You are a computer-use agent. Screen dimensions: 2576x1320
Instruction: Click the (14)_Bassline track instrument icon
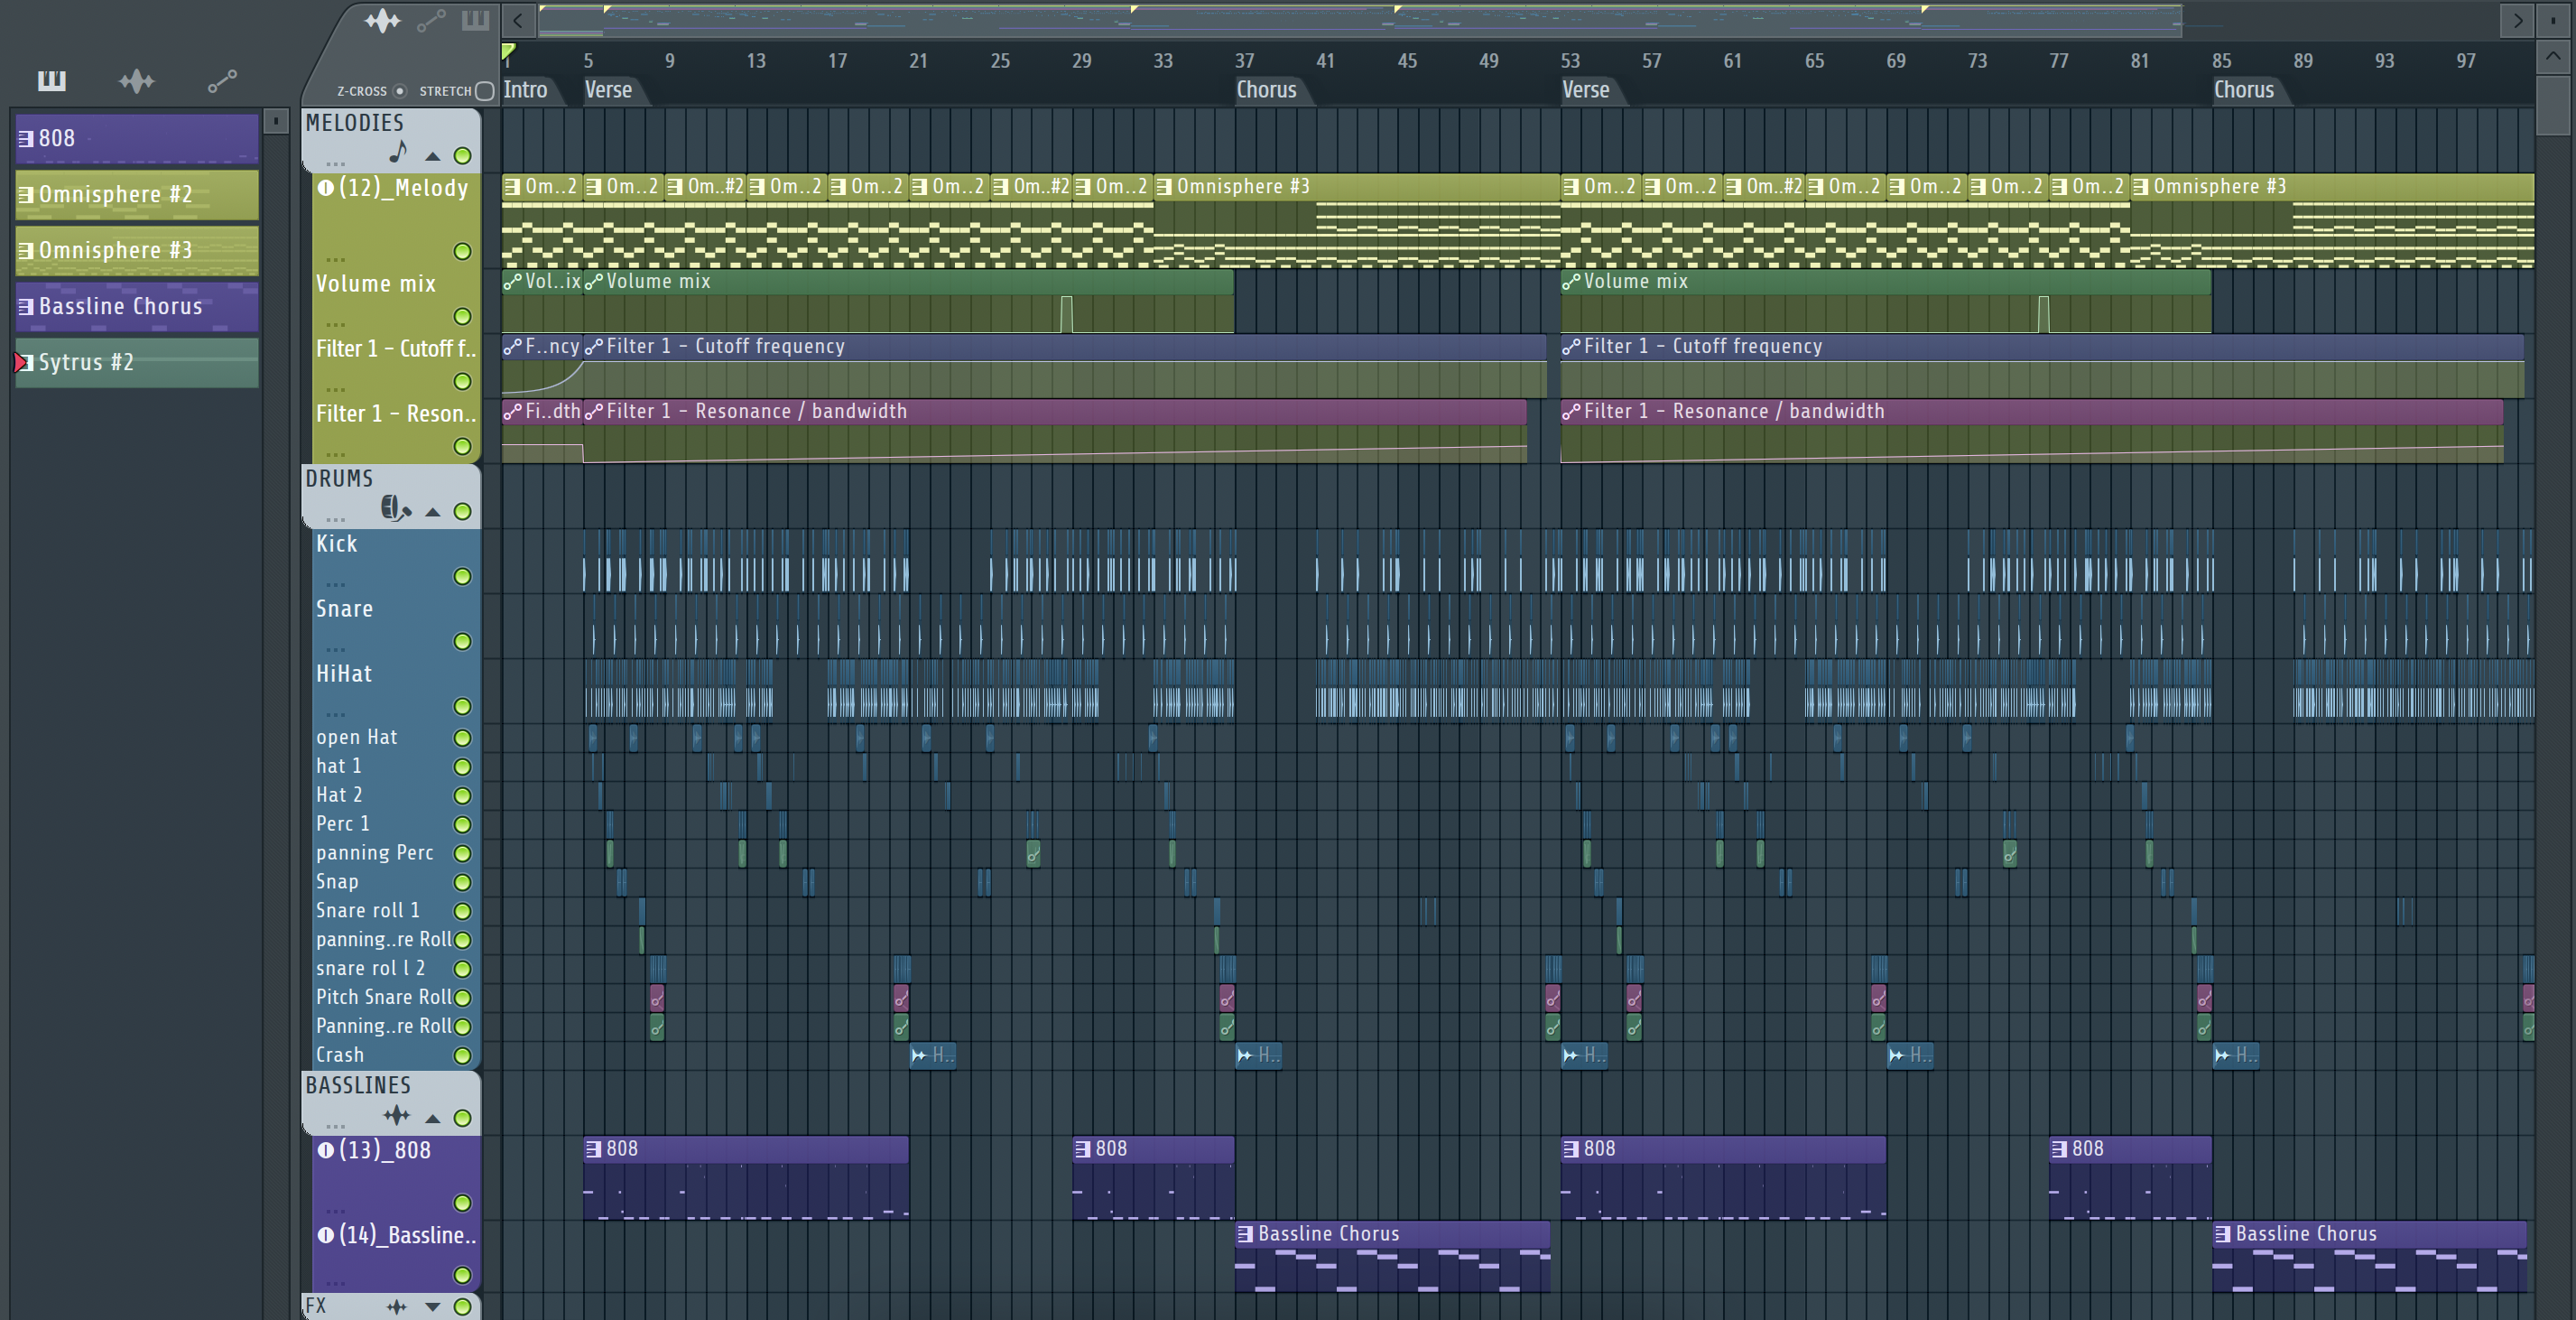click(325, 1235)
